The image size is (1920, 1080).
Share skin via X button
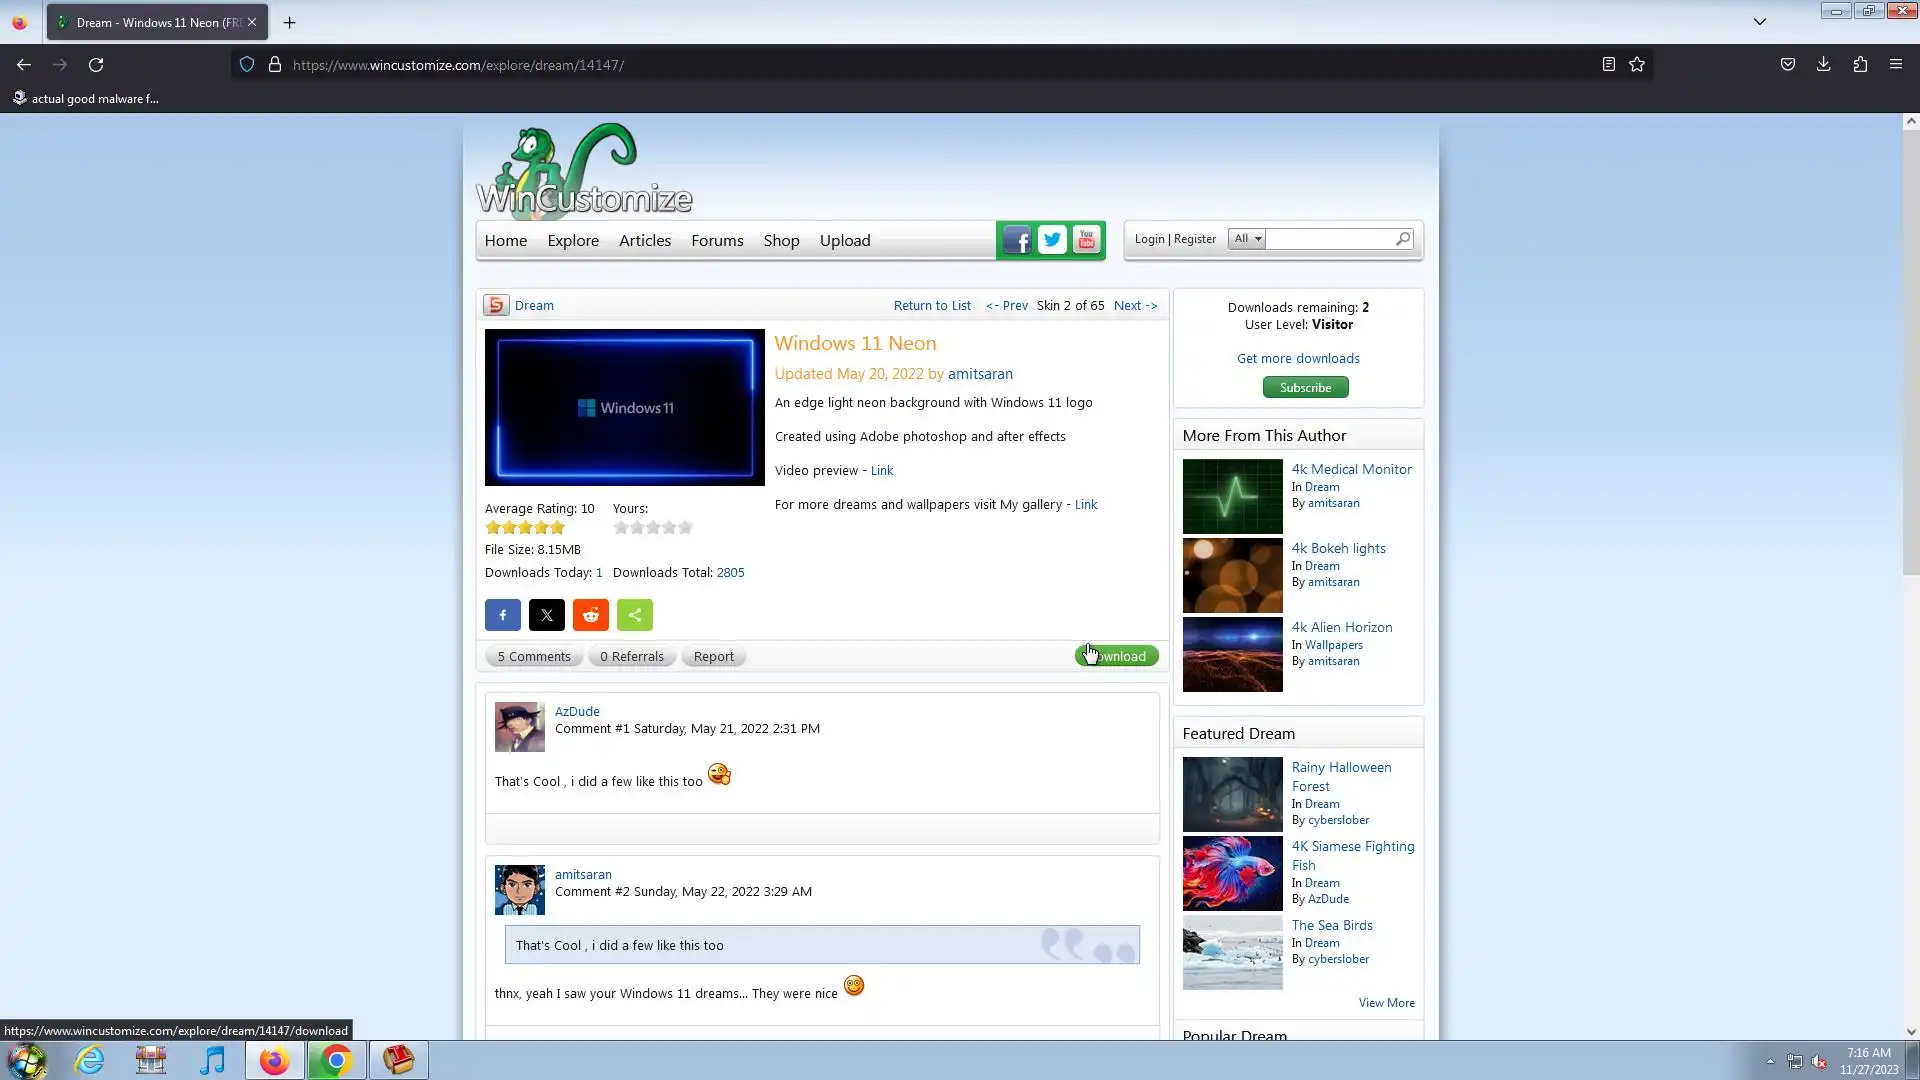click(x=546, y=615)
